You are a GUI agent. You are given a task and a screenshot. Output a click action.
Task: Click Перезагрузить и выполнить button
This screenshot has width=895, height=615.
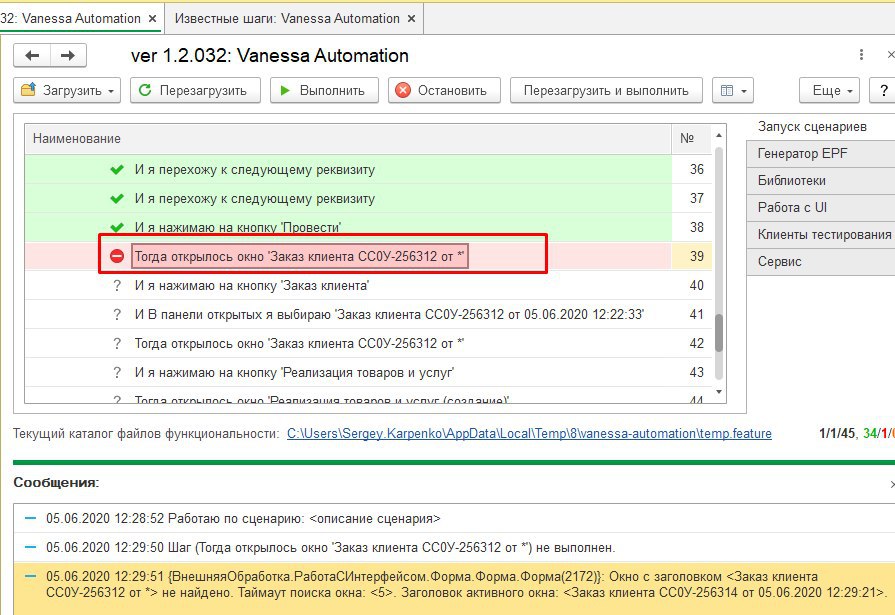(606, 90)
